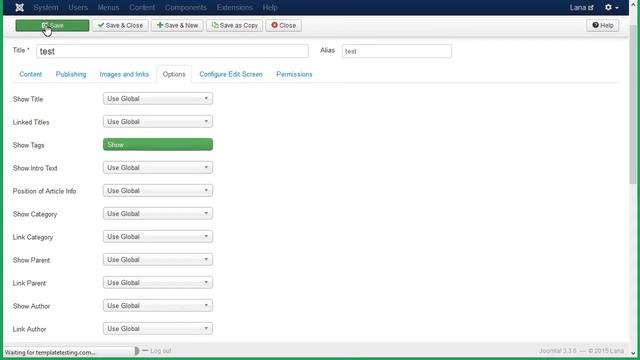Open the Menus menu
The width and height of the screenshot is (640, 360).
108,7
